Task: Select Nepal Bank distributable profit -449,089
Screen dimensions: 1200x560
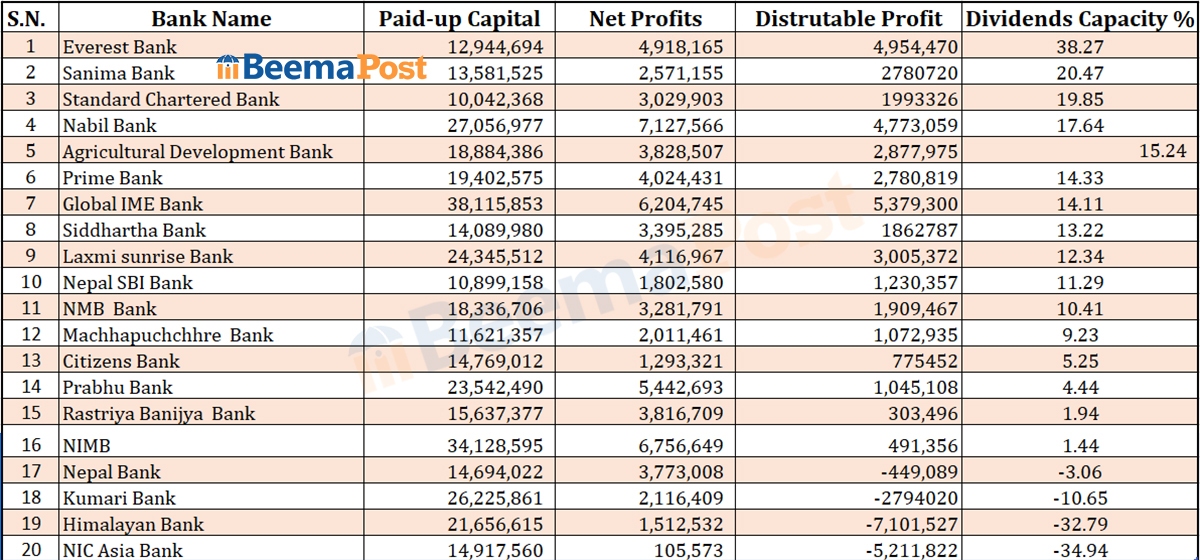Action: (916, 472)
